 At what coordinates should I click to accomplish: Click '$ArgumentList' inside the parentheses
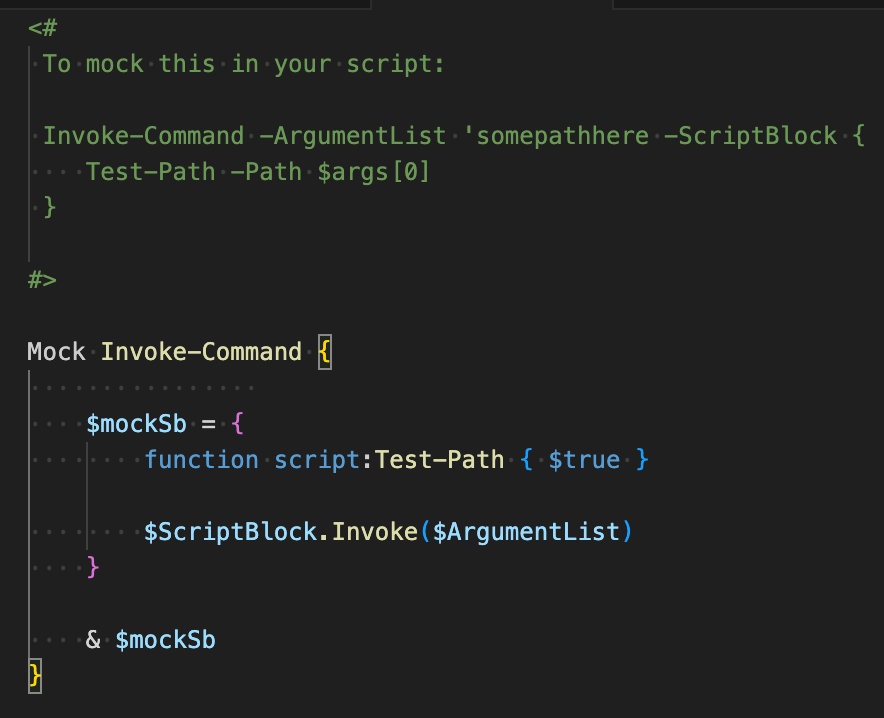point(526,533)
